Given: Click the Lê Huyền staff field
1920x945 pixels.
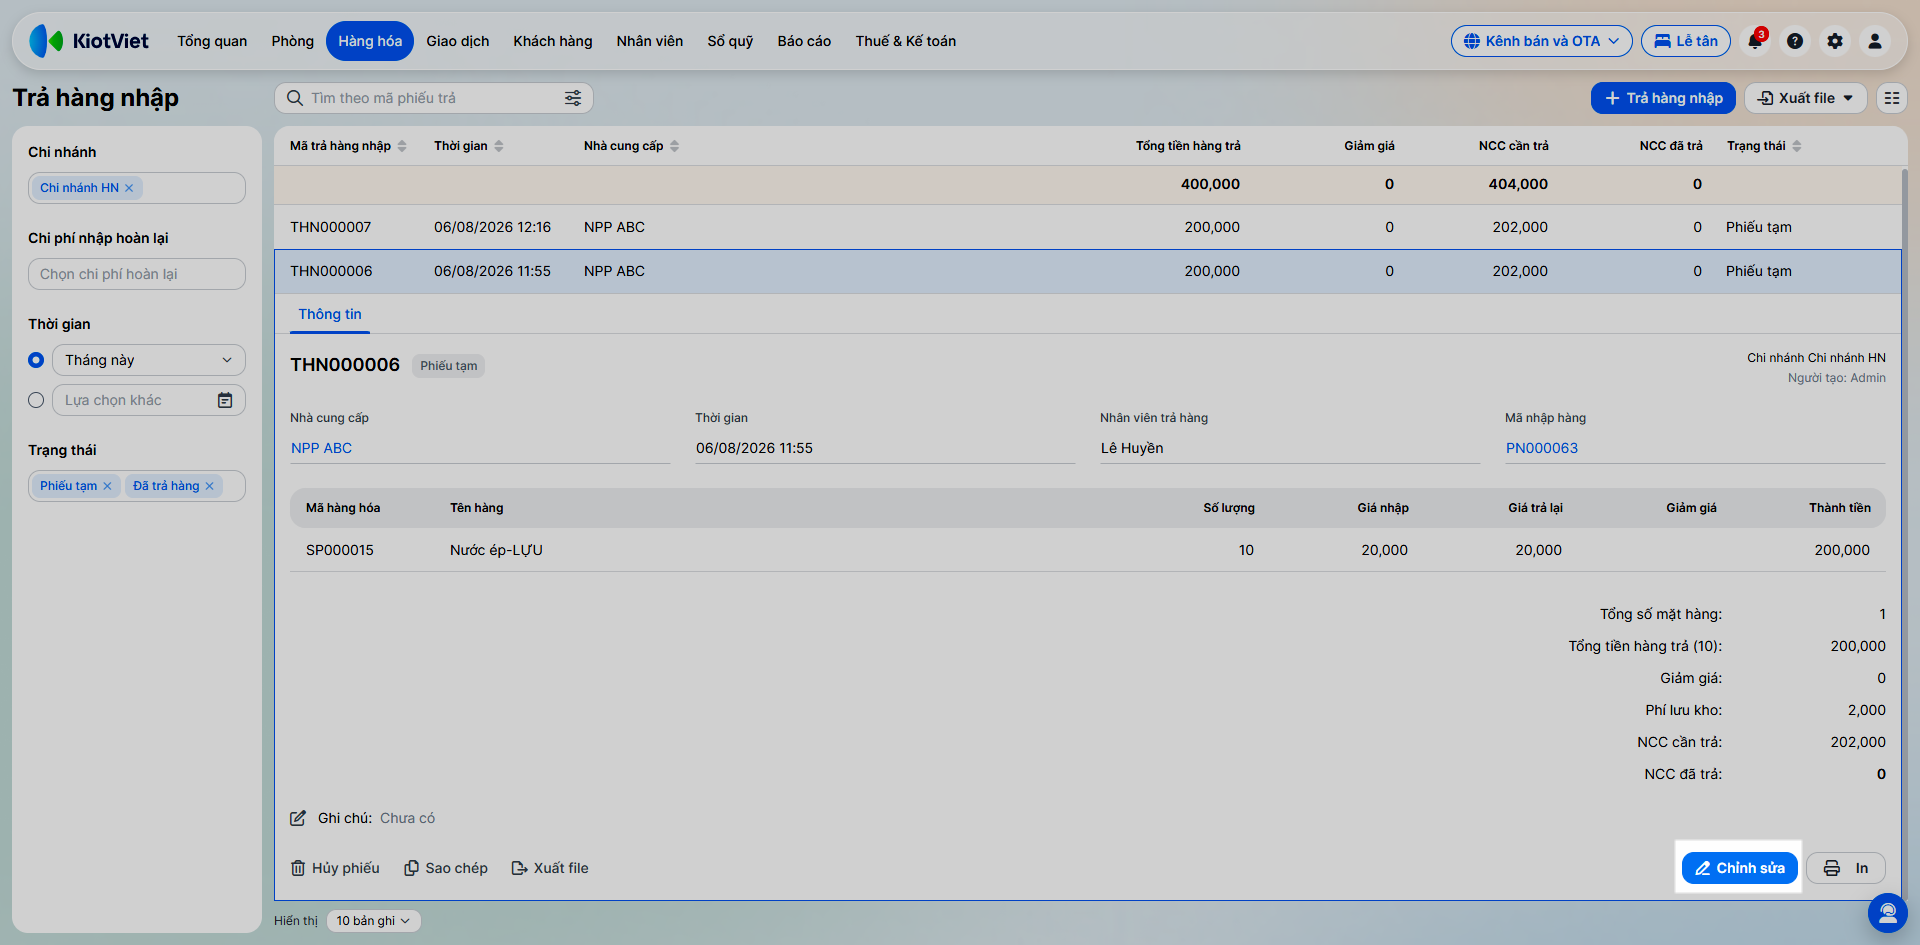Looking at the screenshot, I should pyautogui.click(x=1290, y=448).
